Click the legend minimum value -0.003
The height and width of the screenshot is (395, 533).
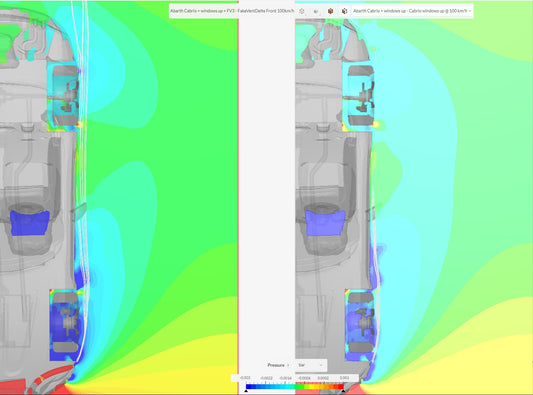point(245,378)
